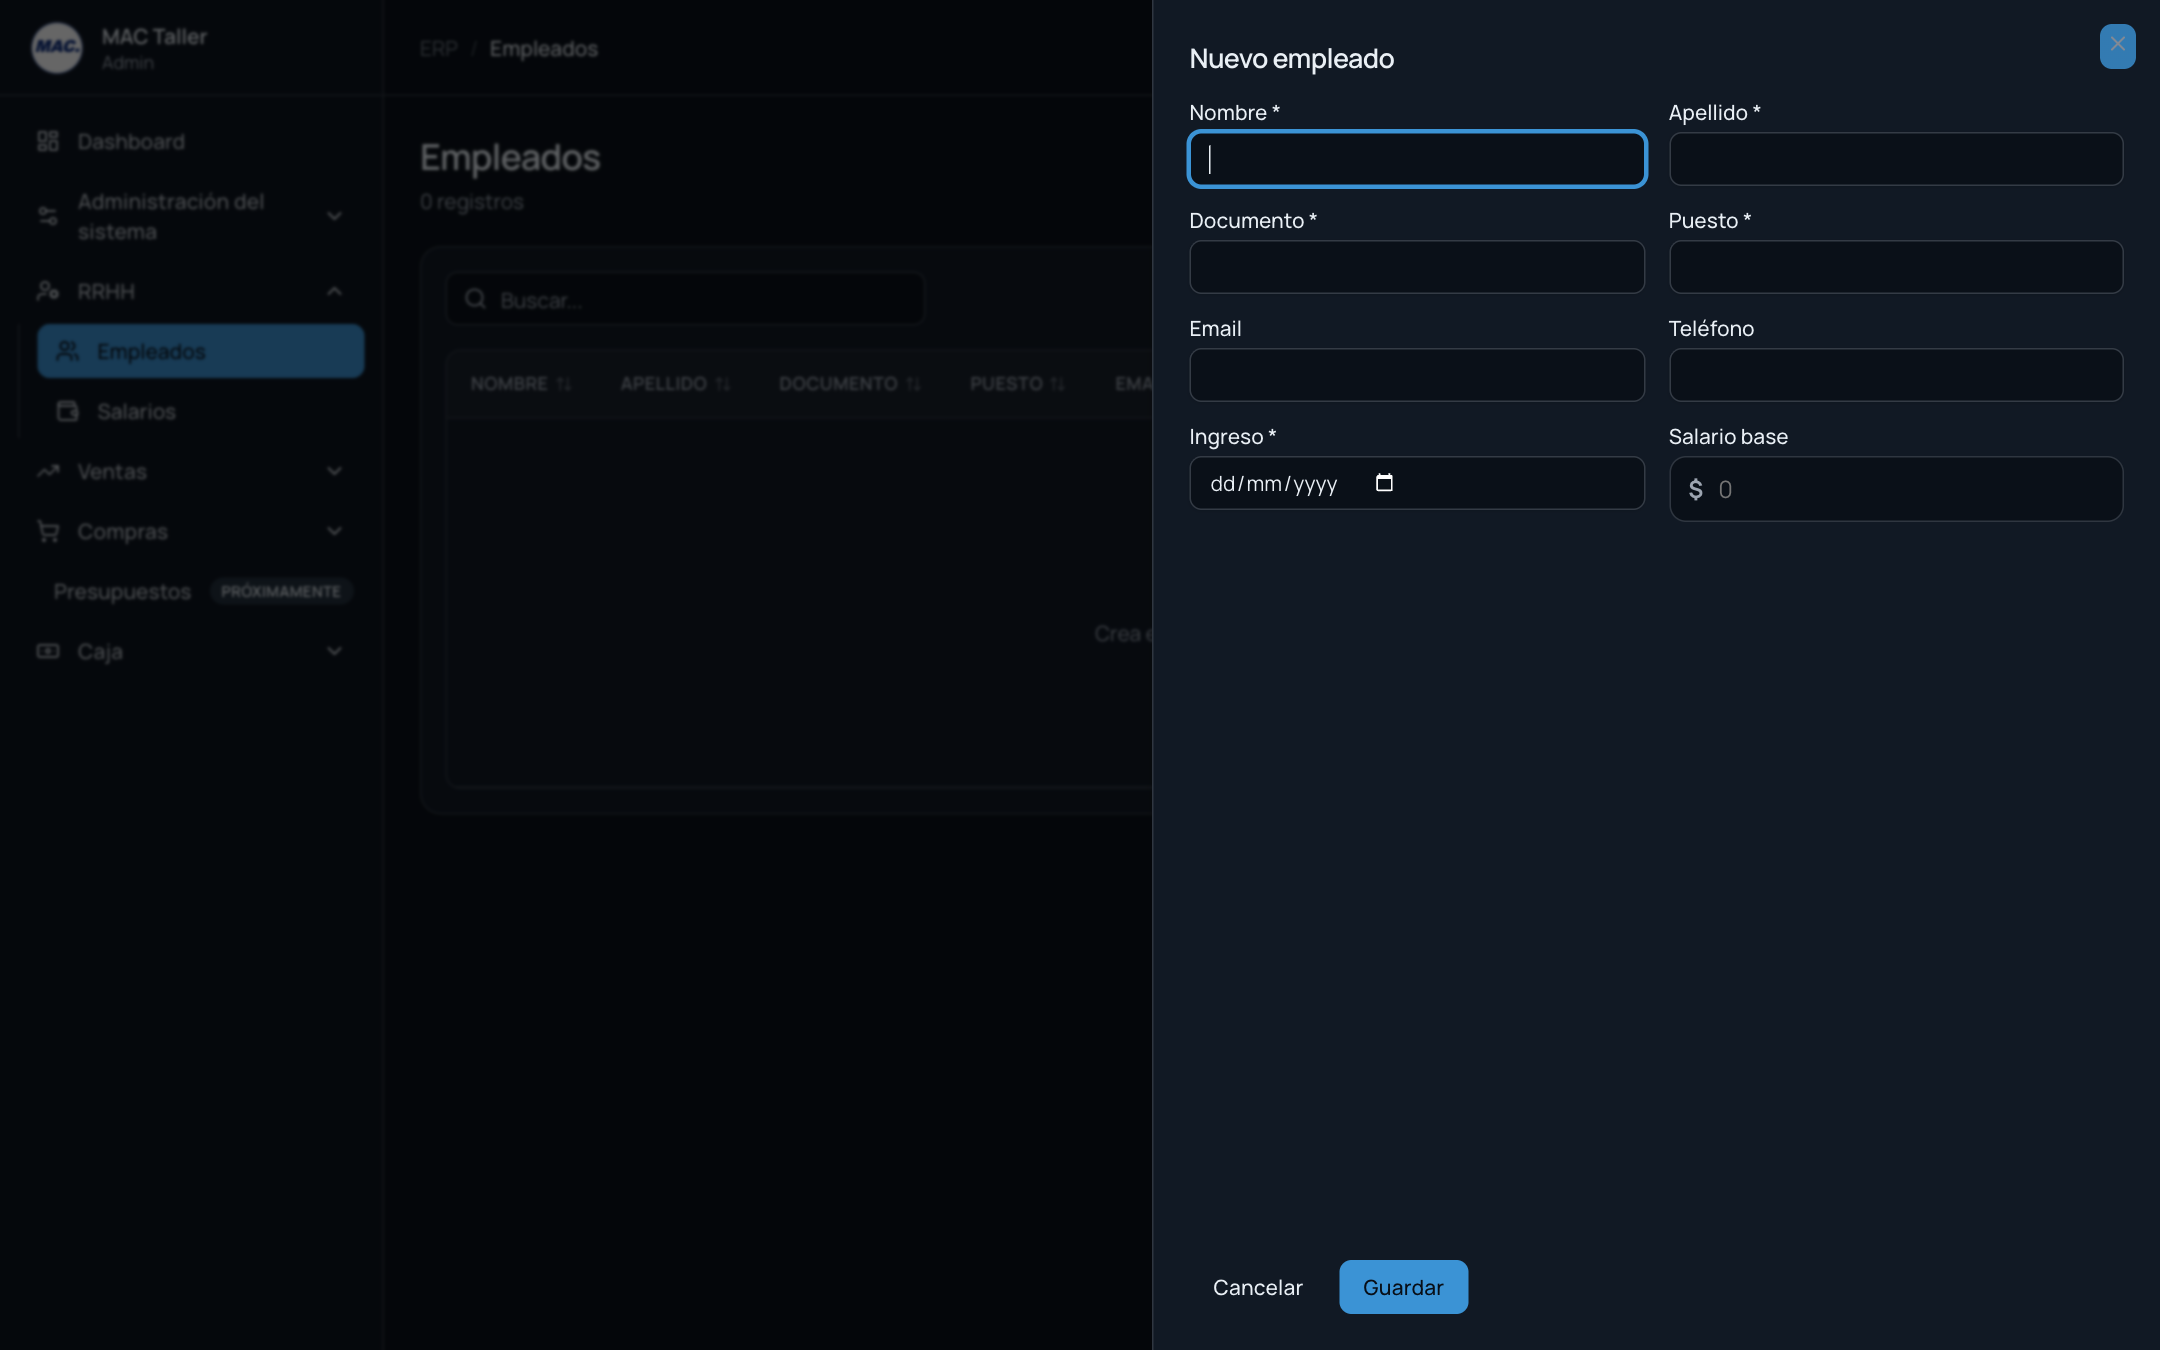
Task: Select Empleados in the RRHH menu
Action: pyautogui.click(x=201, y=351)
